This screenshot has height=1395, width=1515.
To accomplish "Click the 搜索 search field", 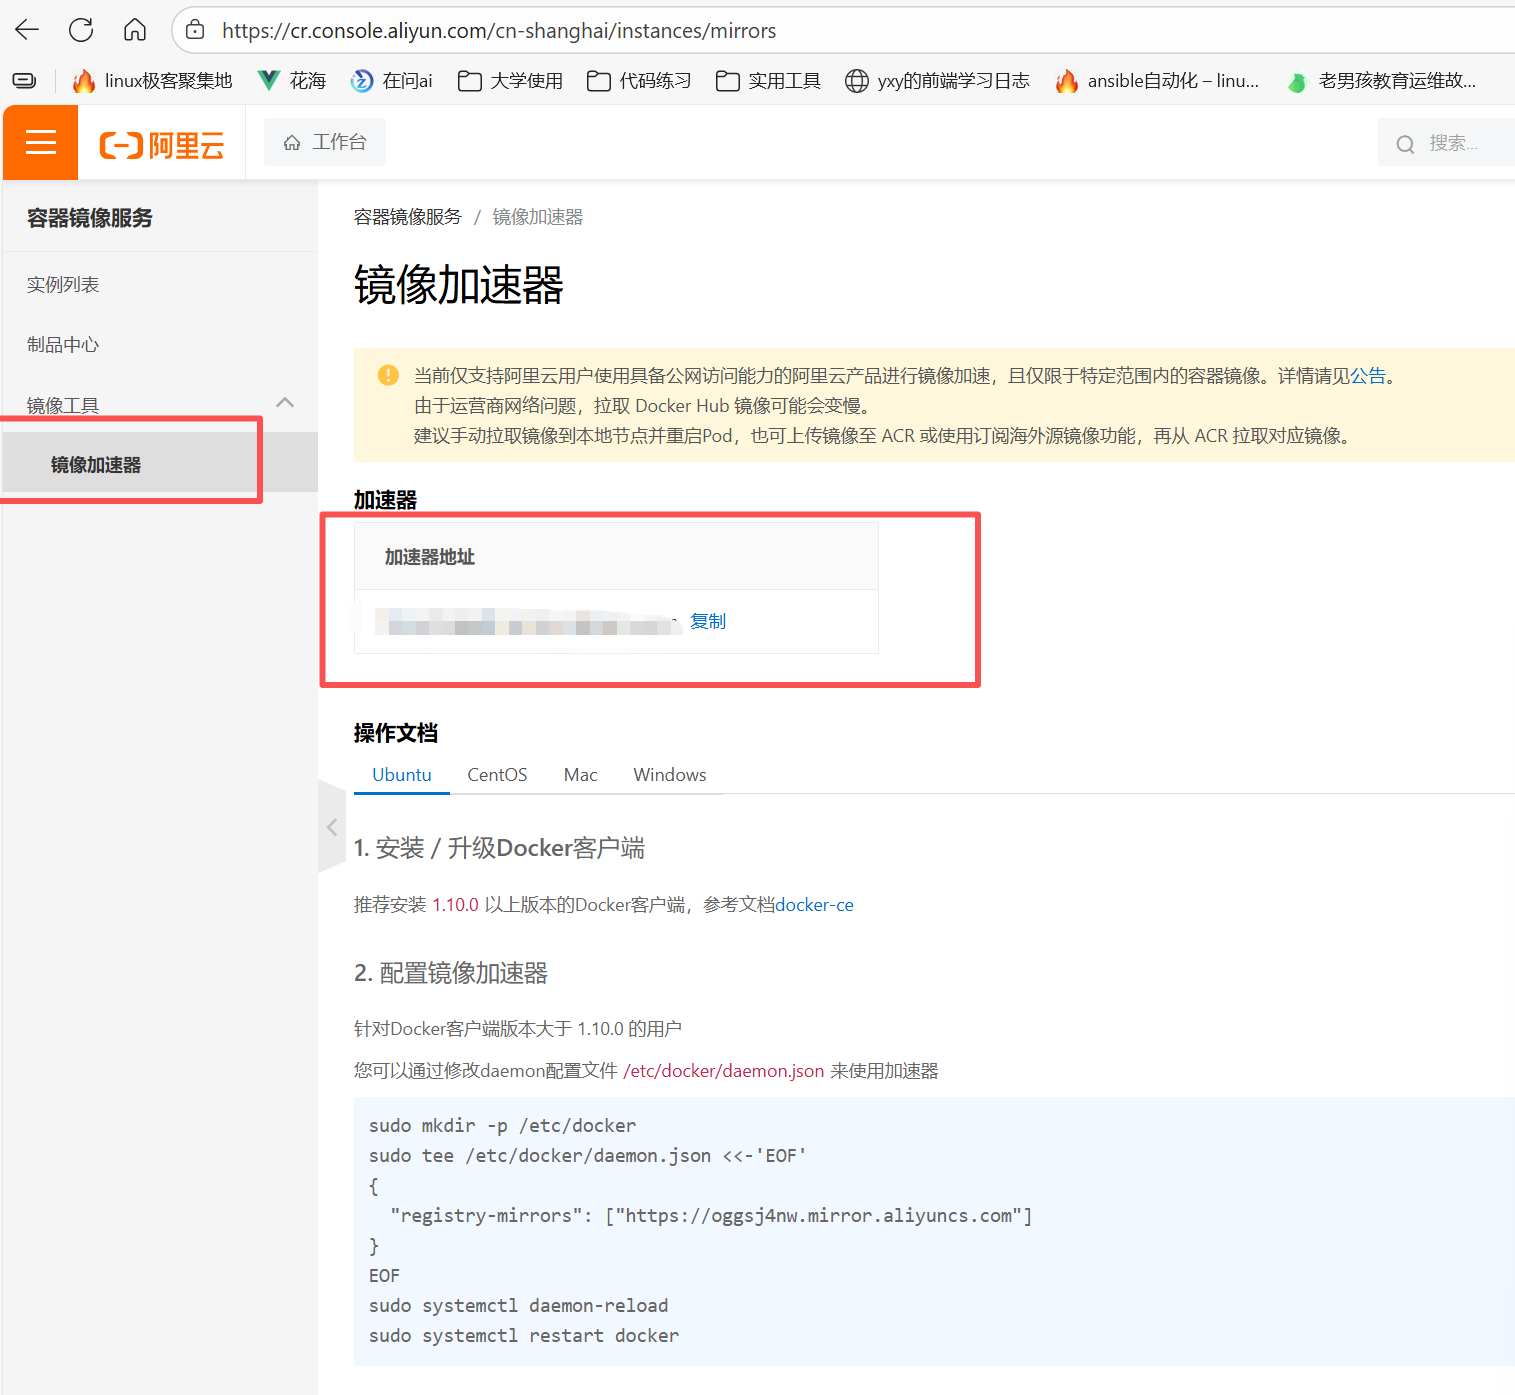I will tap(1450, 143).
